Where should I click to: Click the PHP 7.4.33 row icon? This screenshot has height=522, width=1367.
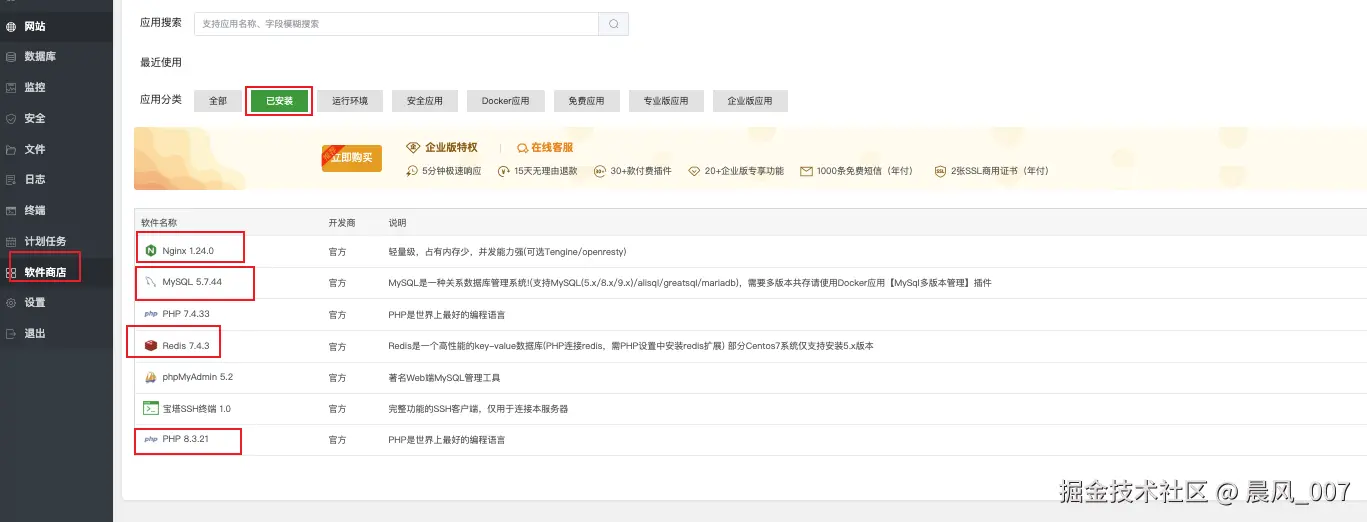click(x=151, y=314)
